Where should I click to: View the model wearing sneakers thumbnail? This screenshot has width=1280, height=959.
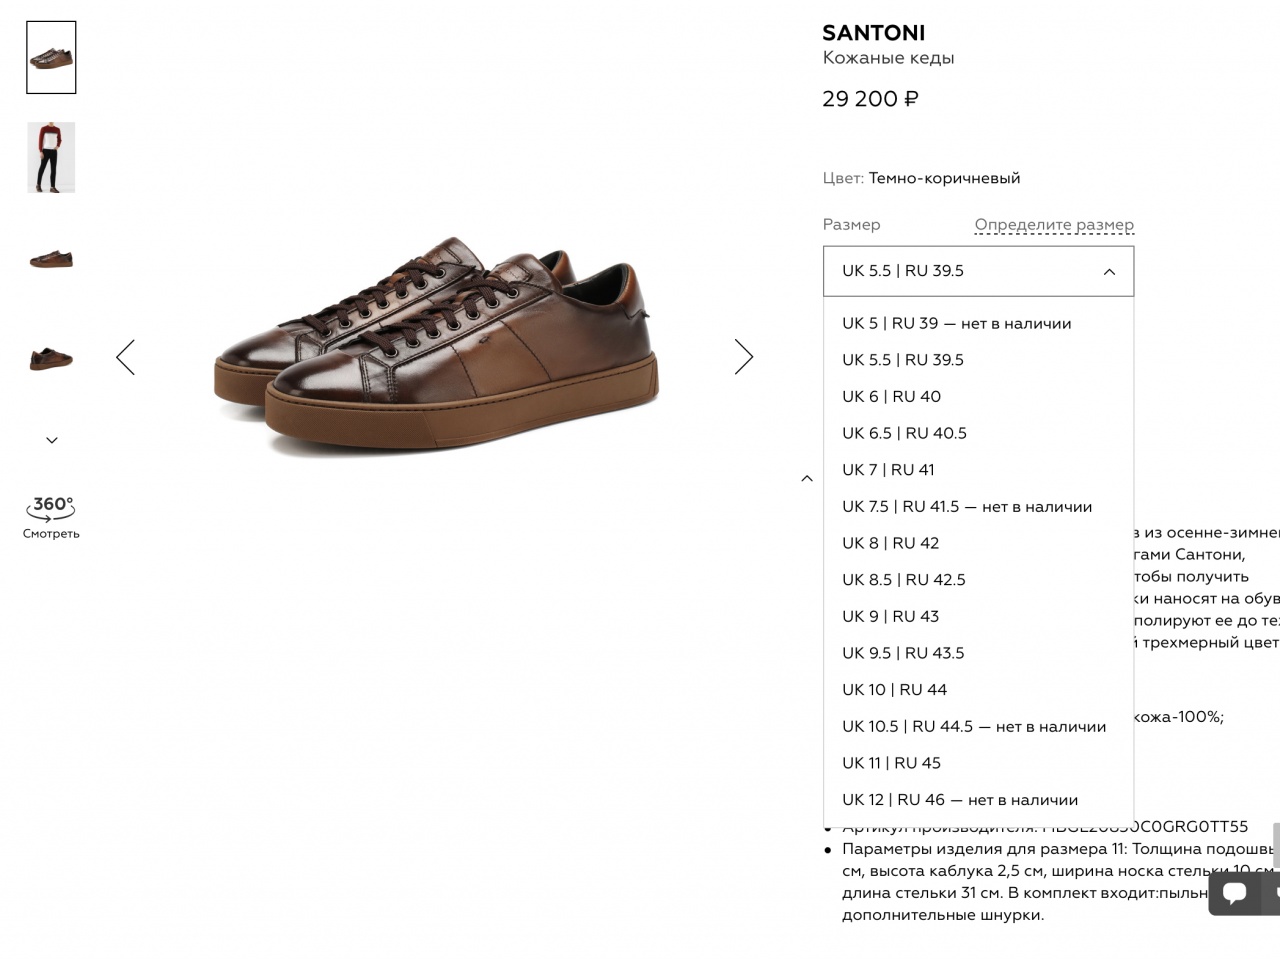(x=51, y=158)
